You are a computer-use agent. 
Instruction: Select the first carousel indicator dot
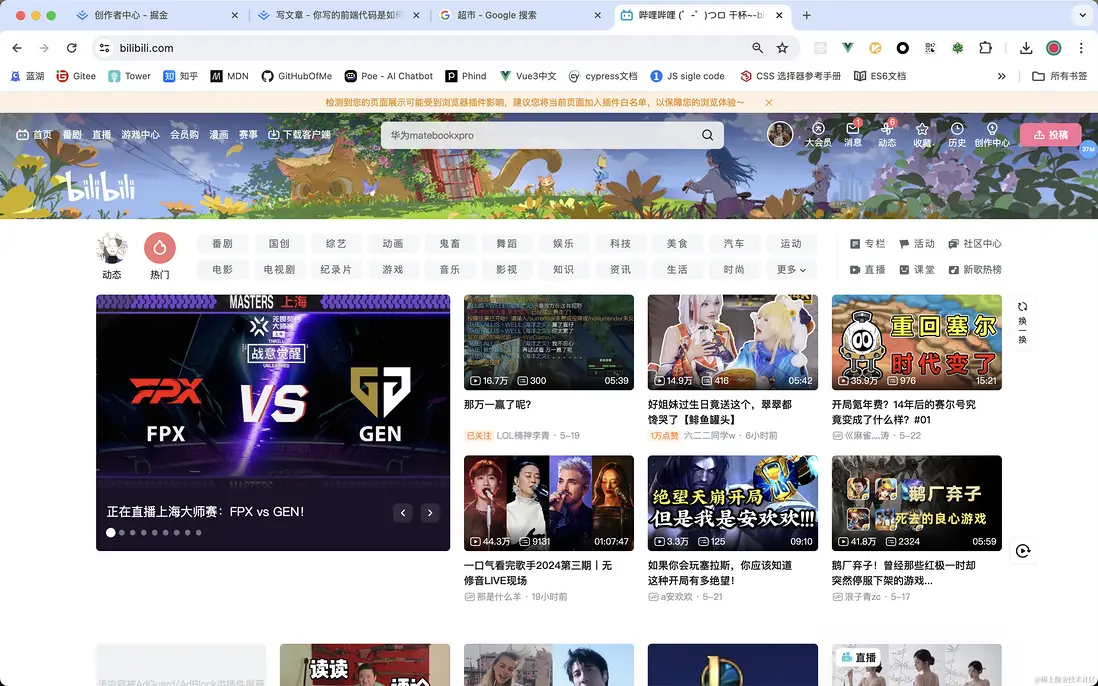111,533
